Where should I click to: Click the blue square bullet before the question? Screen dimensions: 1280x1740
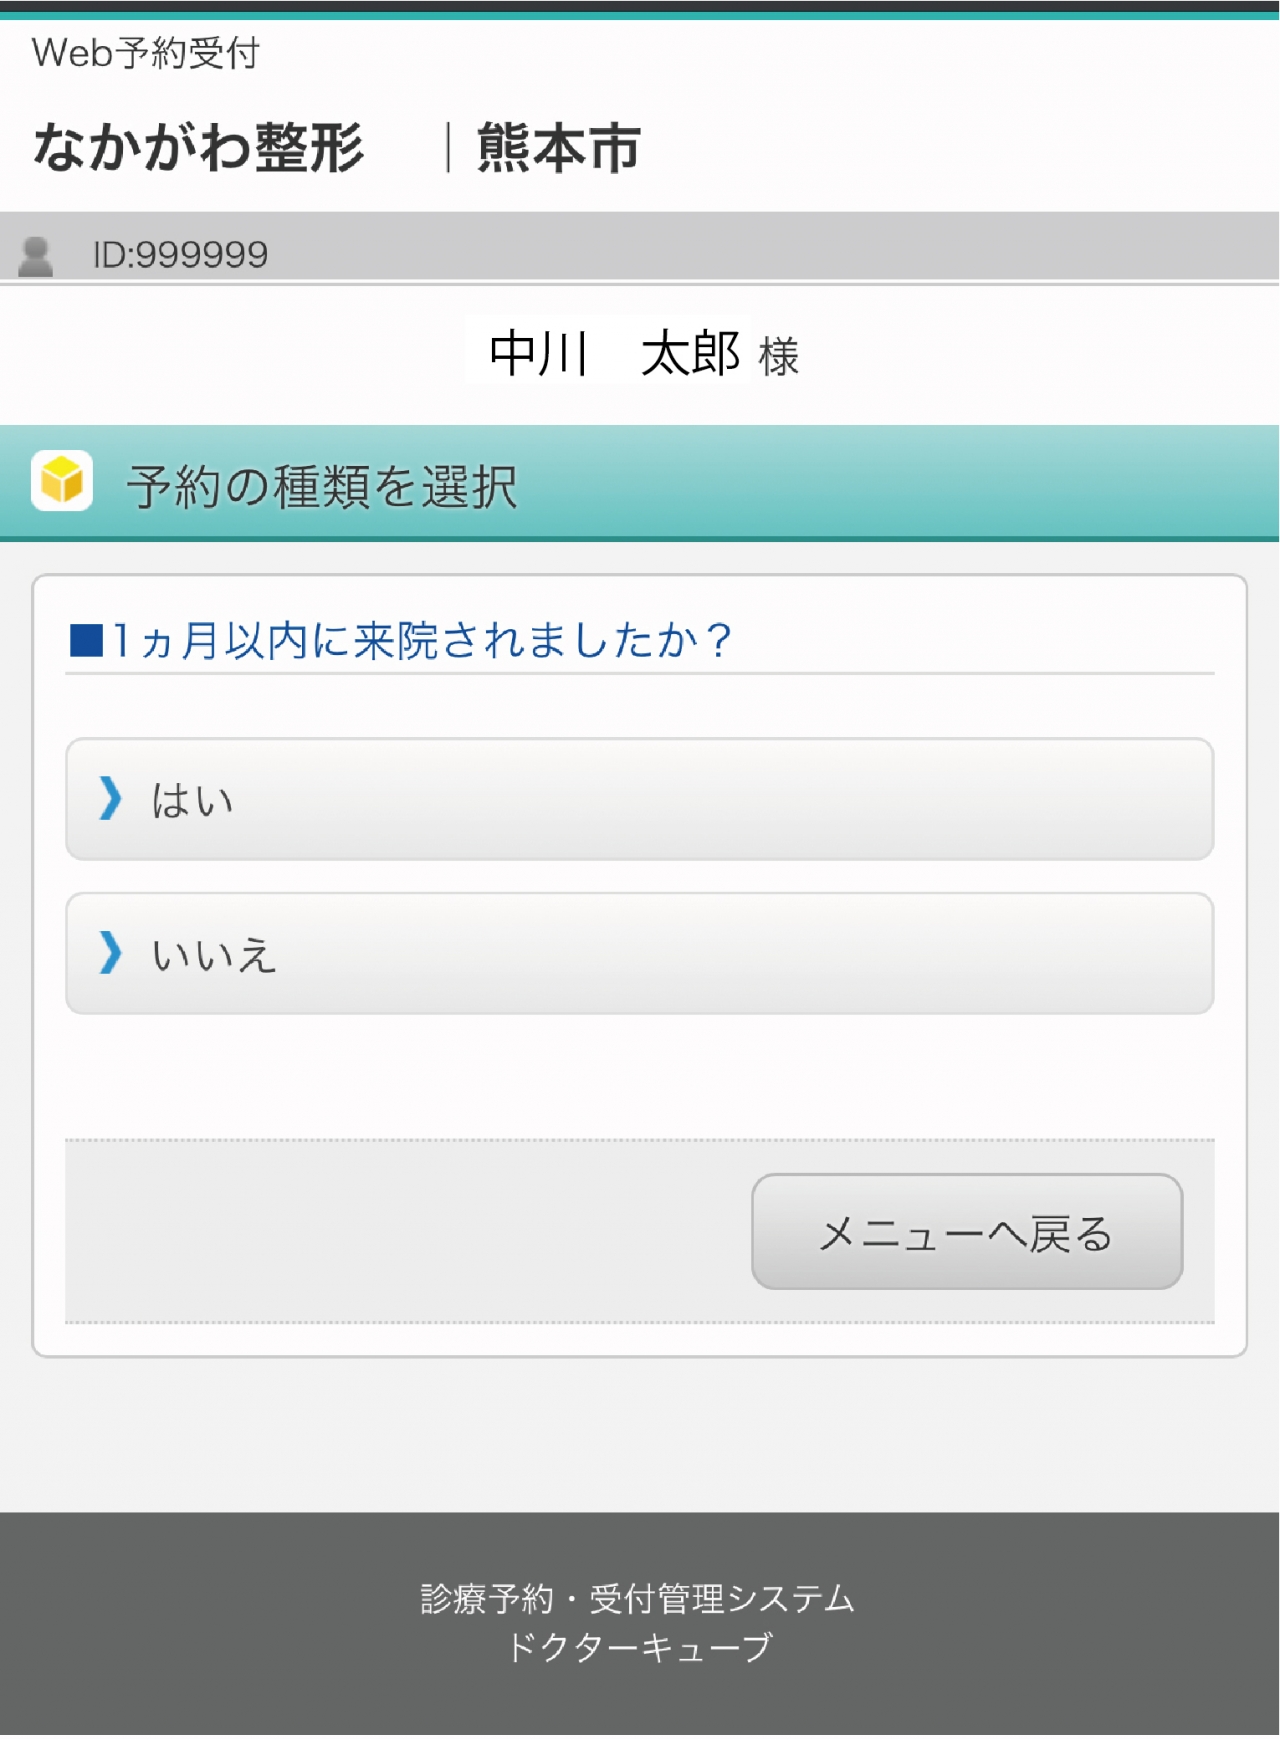[86, 641]
